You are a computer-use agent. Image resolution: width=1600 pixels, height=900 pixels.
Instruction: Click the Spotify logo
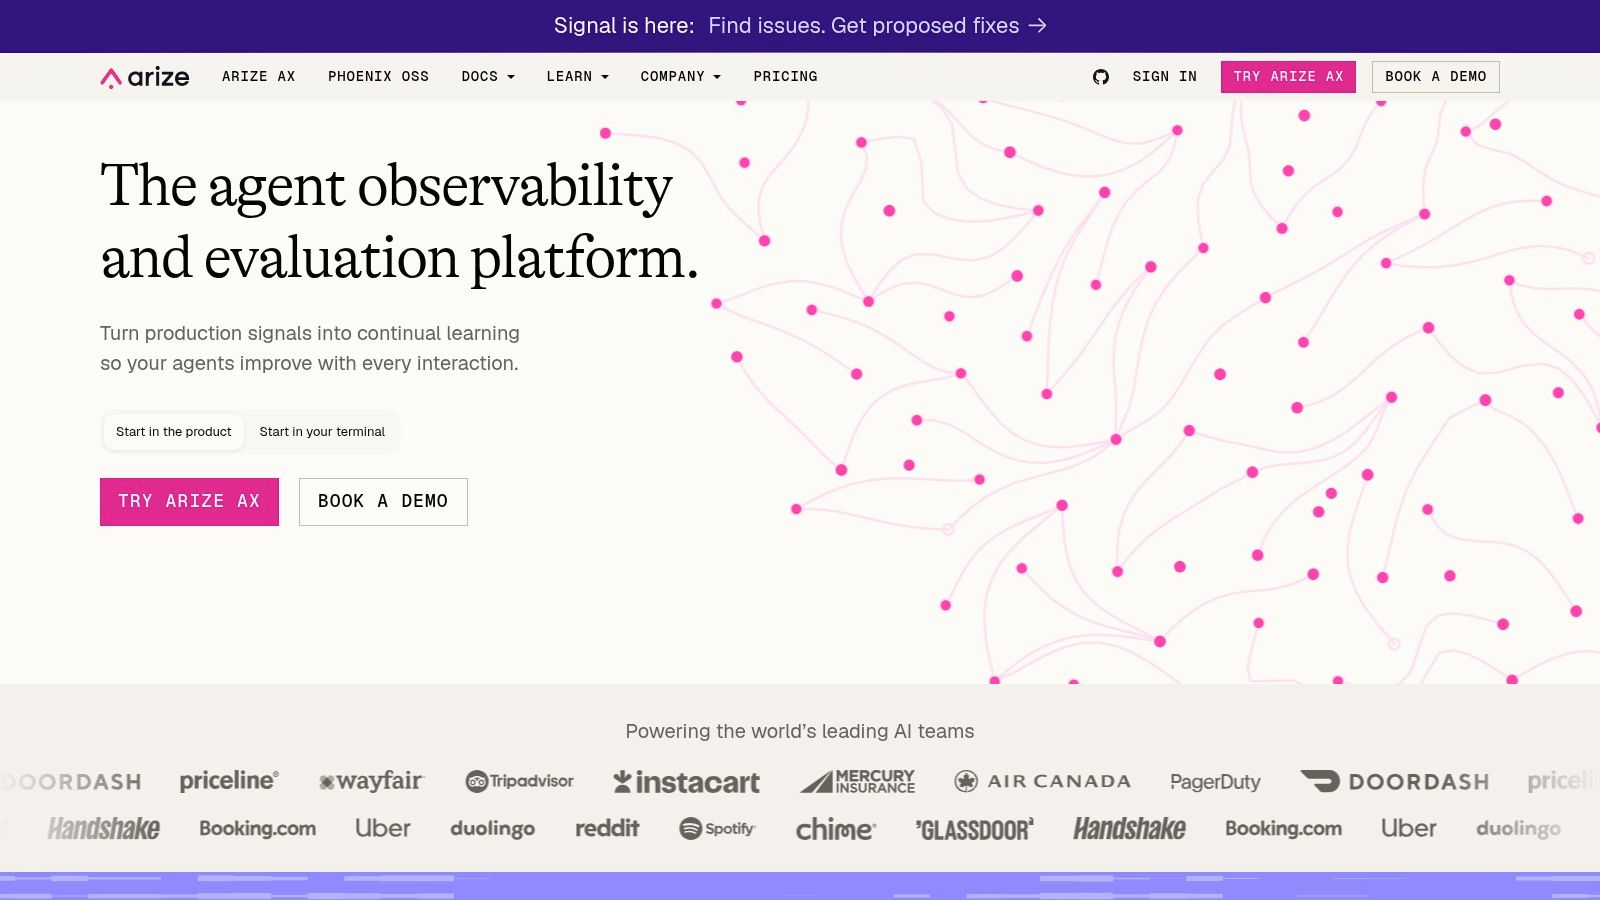tap(717, 828)
